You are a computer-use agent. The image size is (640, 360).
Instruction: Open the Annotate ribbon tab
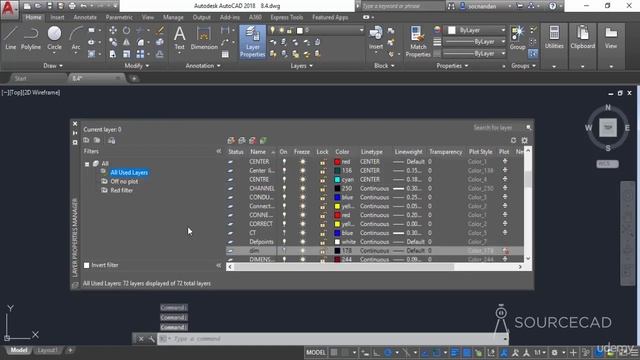pyautogui.click(x=85, y=17)
